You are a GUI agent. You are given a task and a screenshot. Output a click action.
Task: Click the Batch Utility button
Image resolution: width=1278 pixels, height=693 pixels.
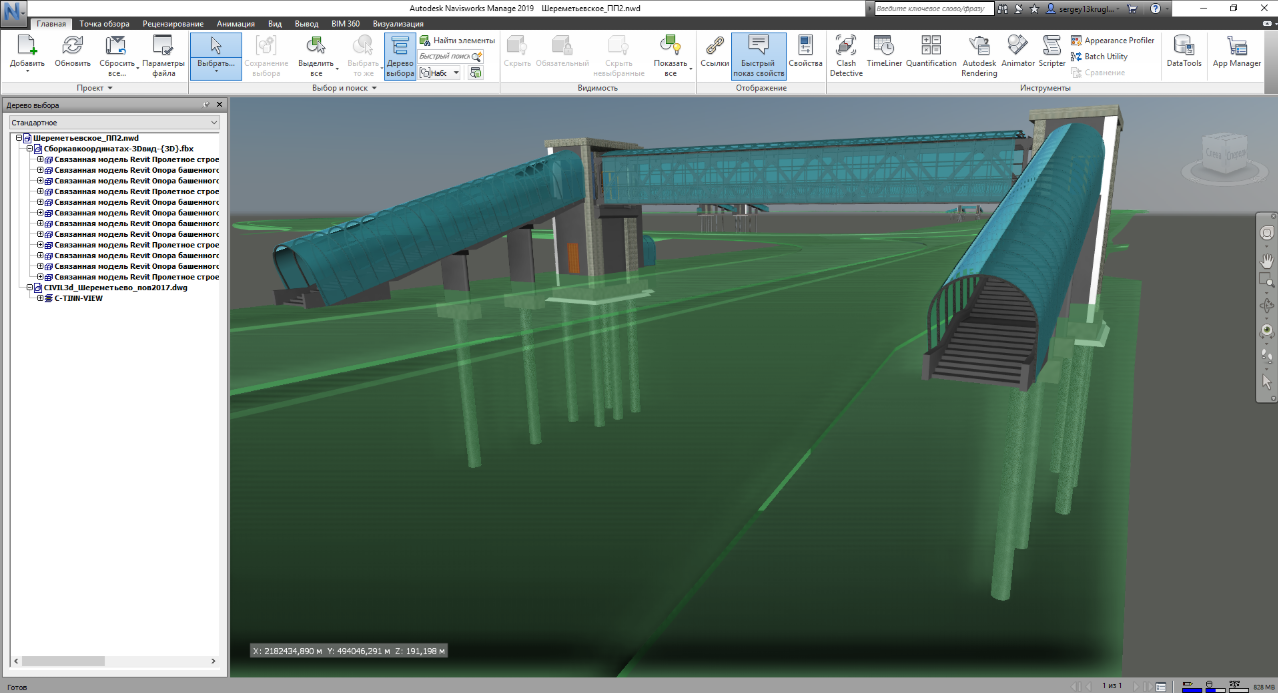(x=1105, y=56)
